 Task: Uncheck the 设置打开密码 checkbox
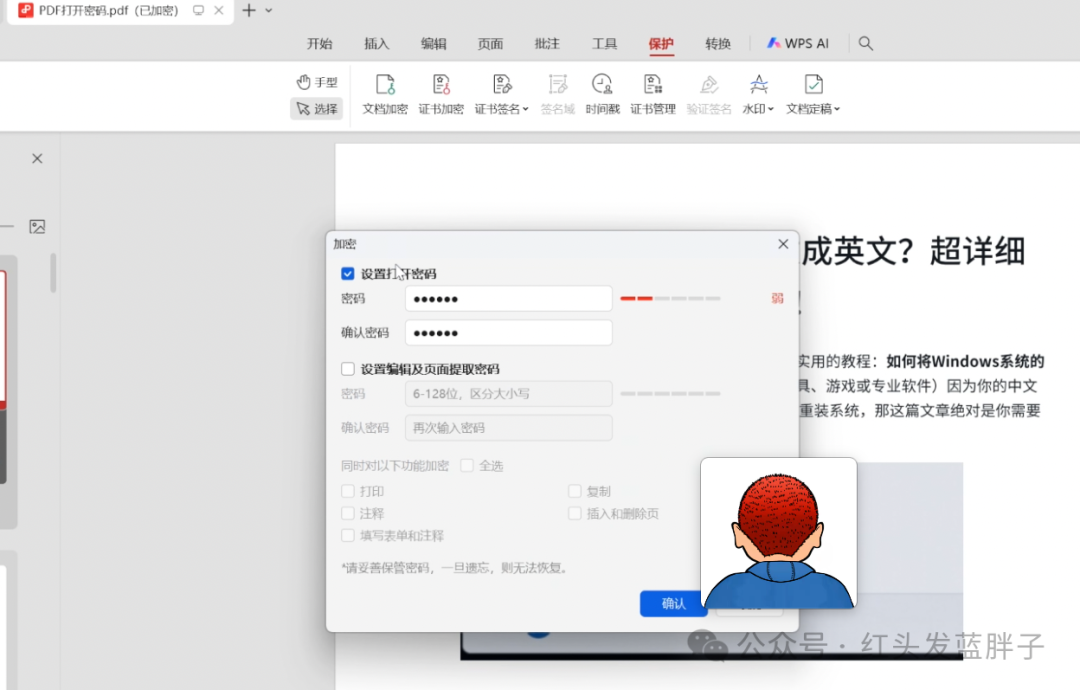(x=348, y=274)
